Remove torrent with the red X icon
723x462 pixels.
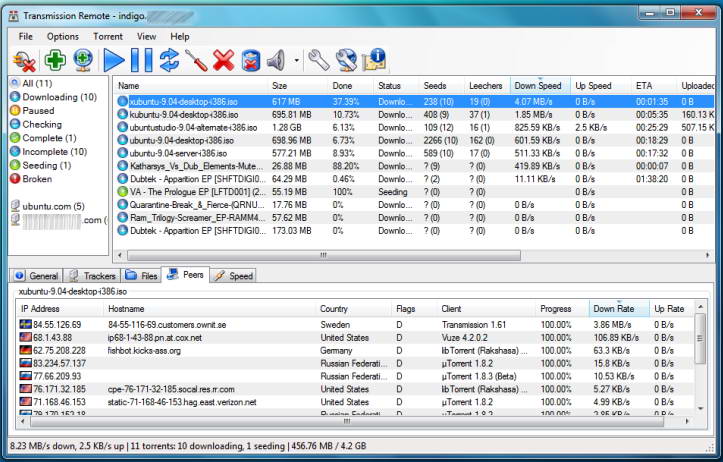[x=224, y=60]
